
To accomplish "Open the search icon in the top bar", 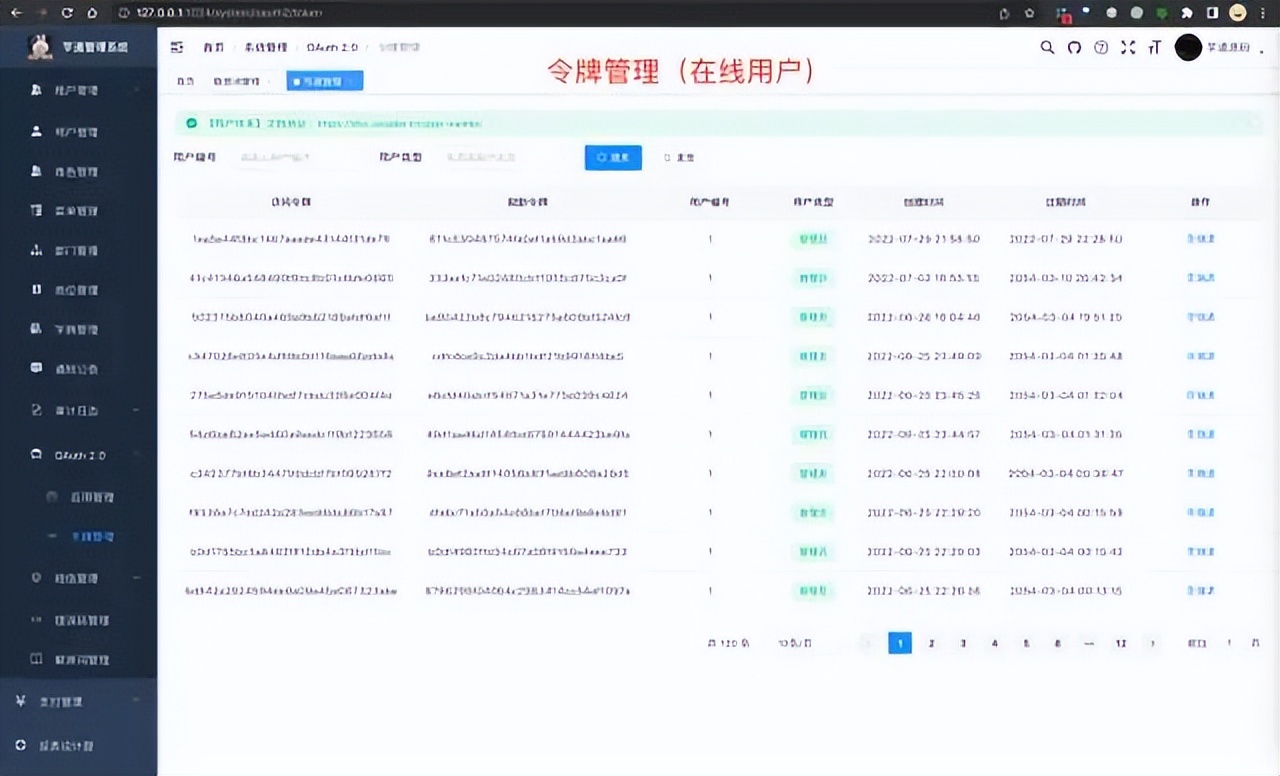I will (1046, 47).
